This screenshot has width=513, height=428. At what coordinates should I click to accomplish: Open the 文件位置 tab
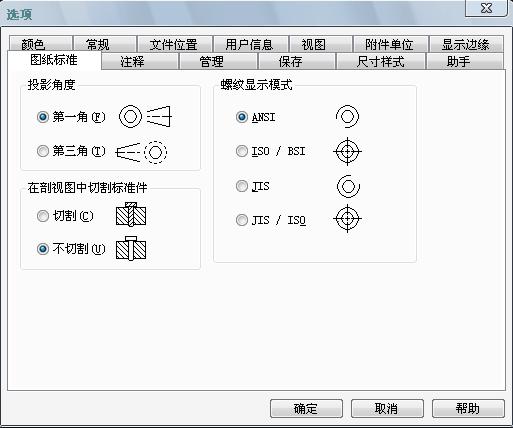coord(175,44)
